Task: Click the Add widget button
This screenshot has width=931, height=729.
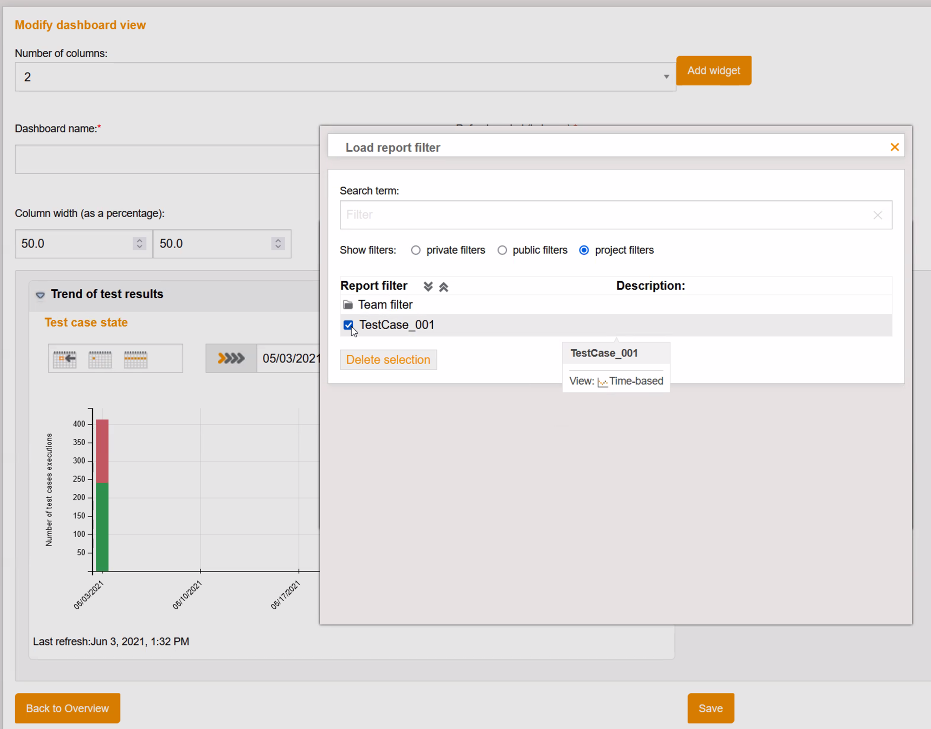Action: click(713, 70)
